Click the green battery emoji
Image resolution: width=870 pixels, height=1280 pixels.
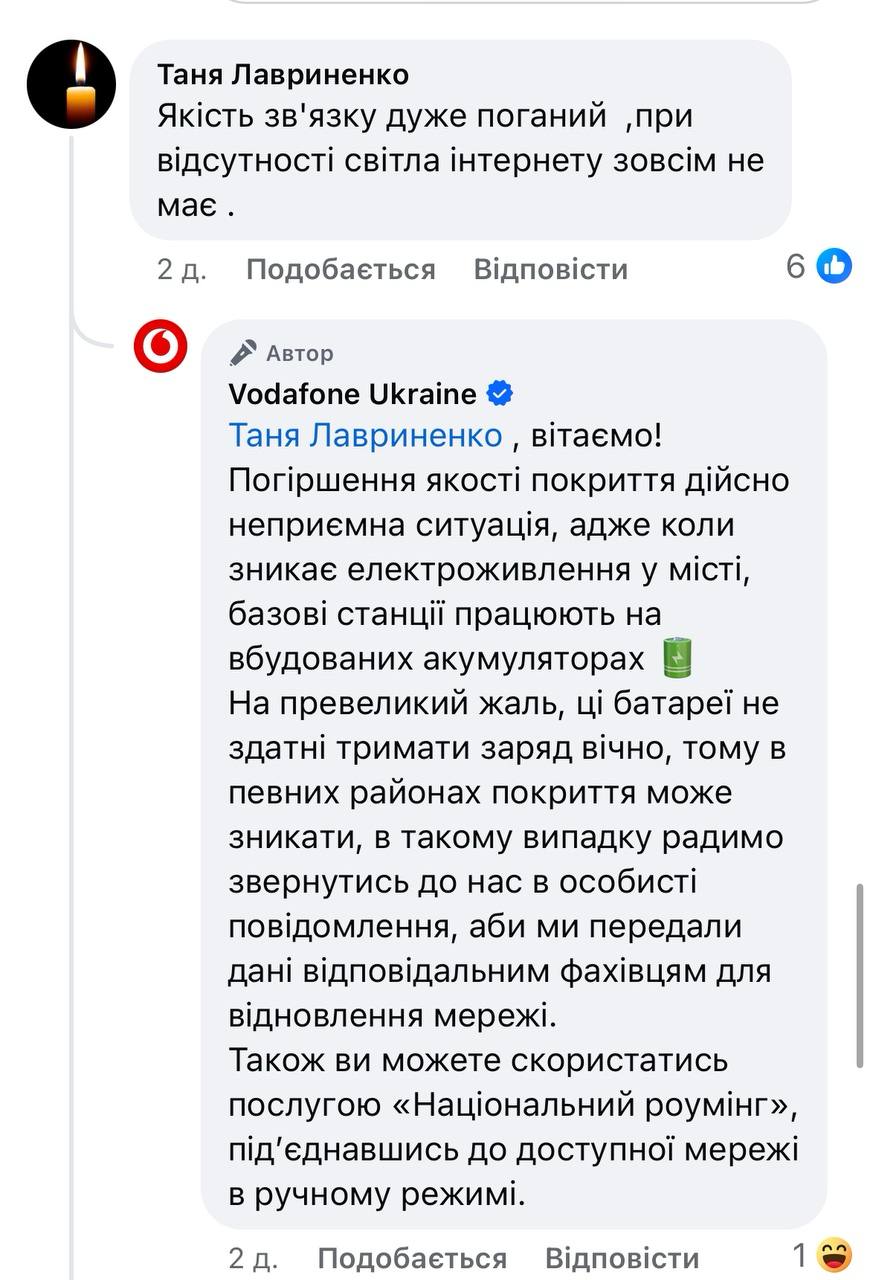678,657
